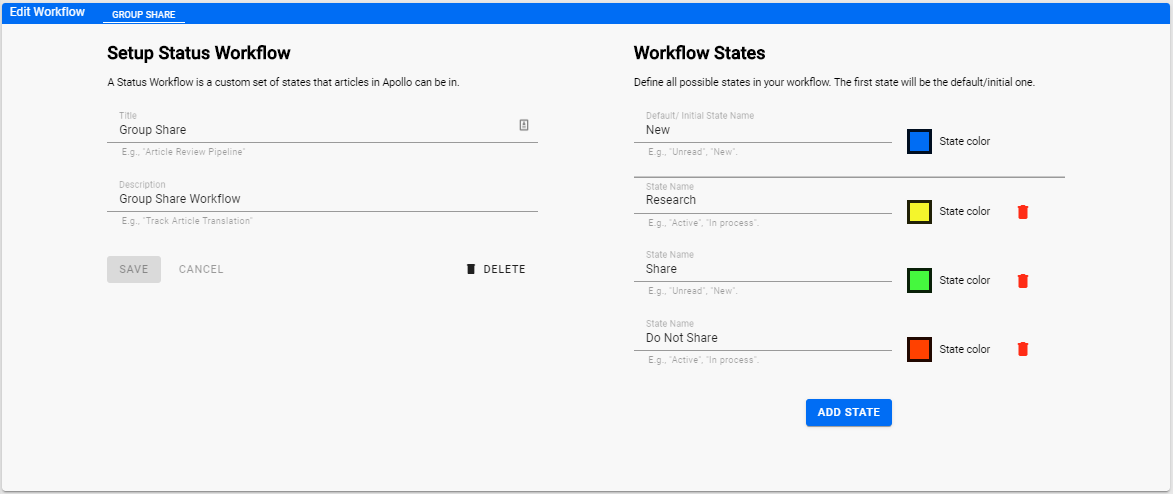The image size is (1173, 494).
Task: Click the contact card icon in Title field
Action: pos(524,125)
